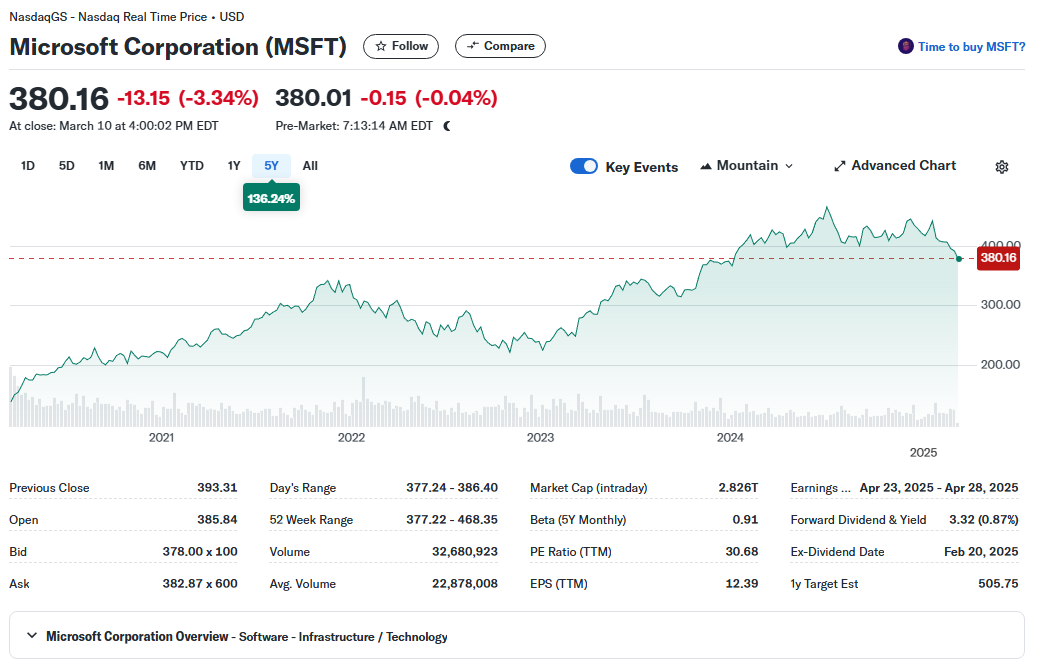Click the 2025 axis label
The height and width of the screenshot is (666, 1047).
[x=923, y=453]
